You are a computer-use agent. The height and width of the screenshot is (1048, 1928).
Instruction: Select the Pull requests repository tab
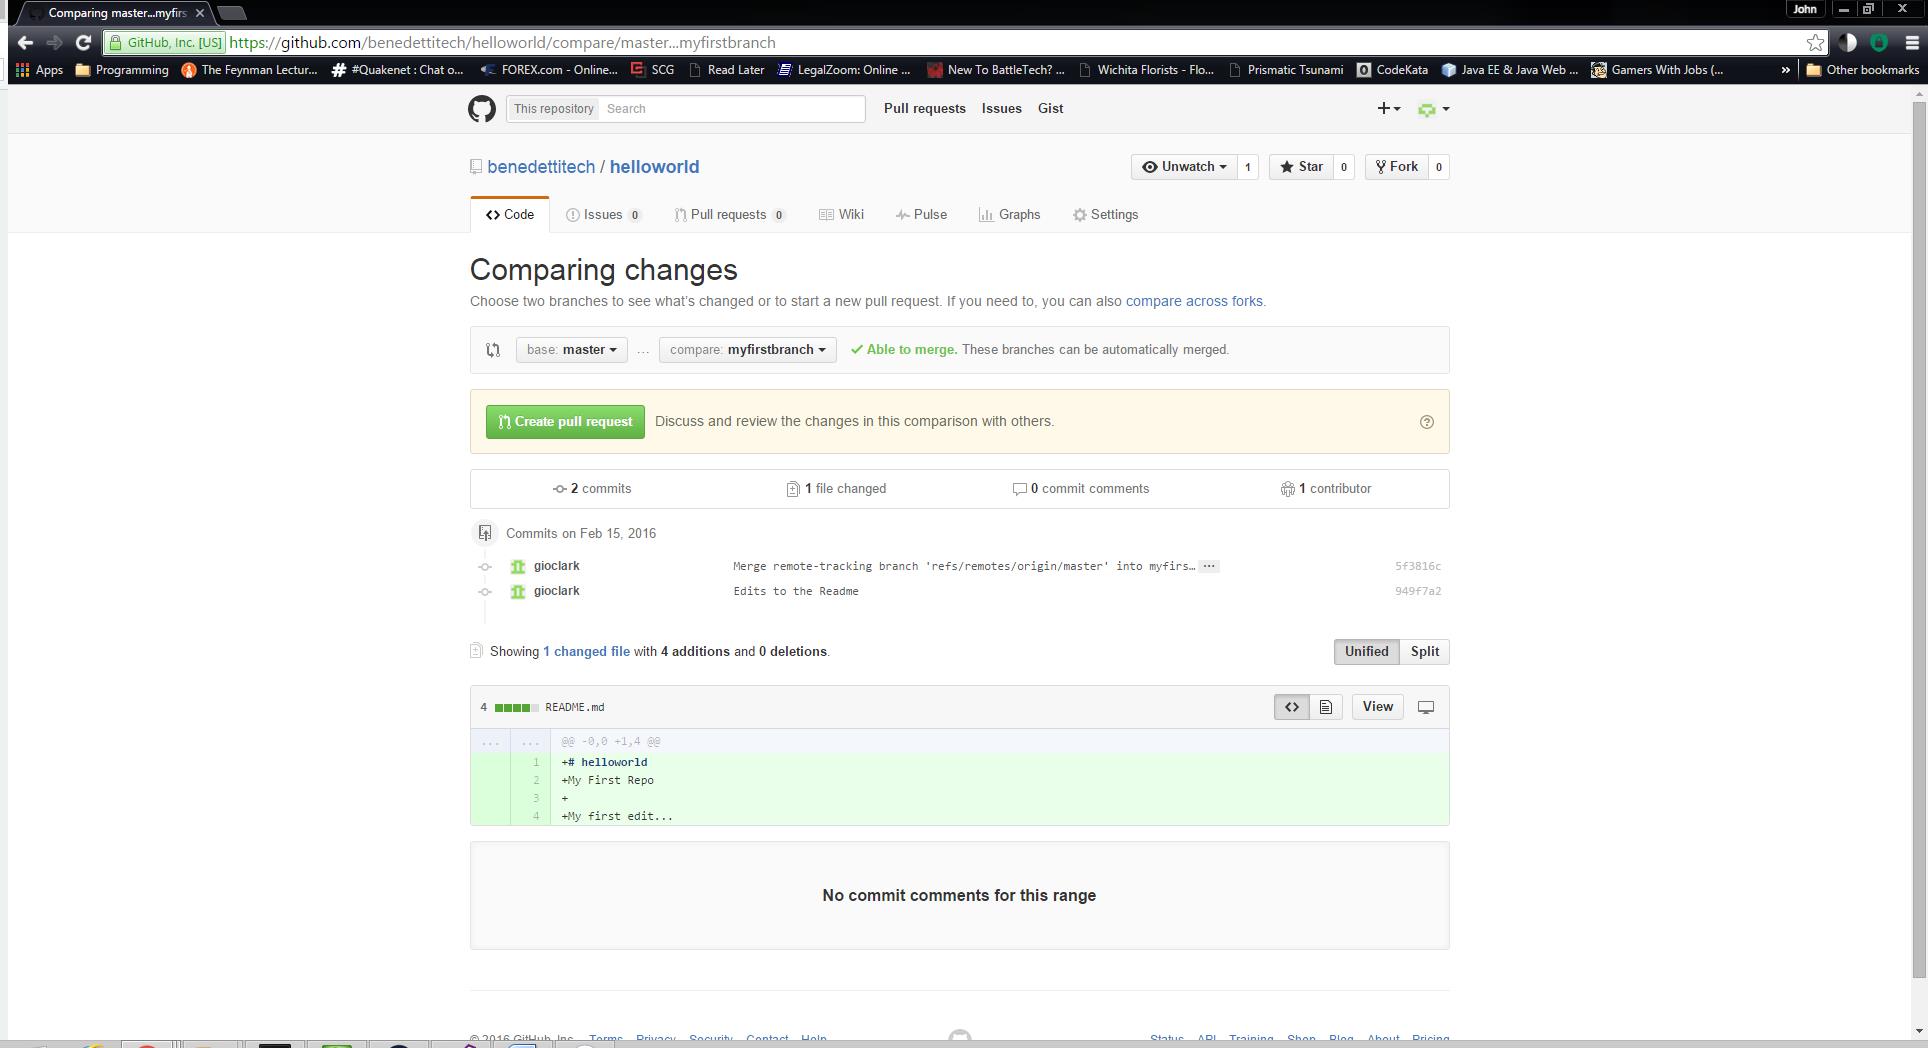pyautogui.click(x=730, y=215)
